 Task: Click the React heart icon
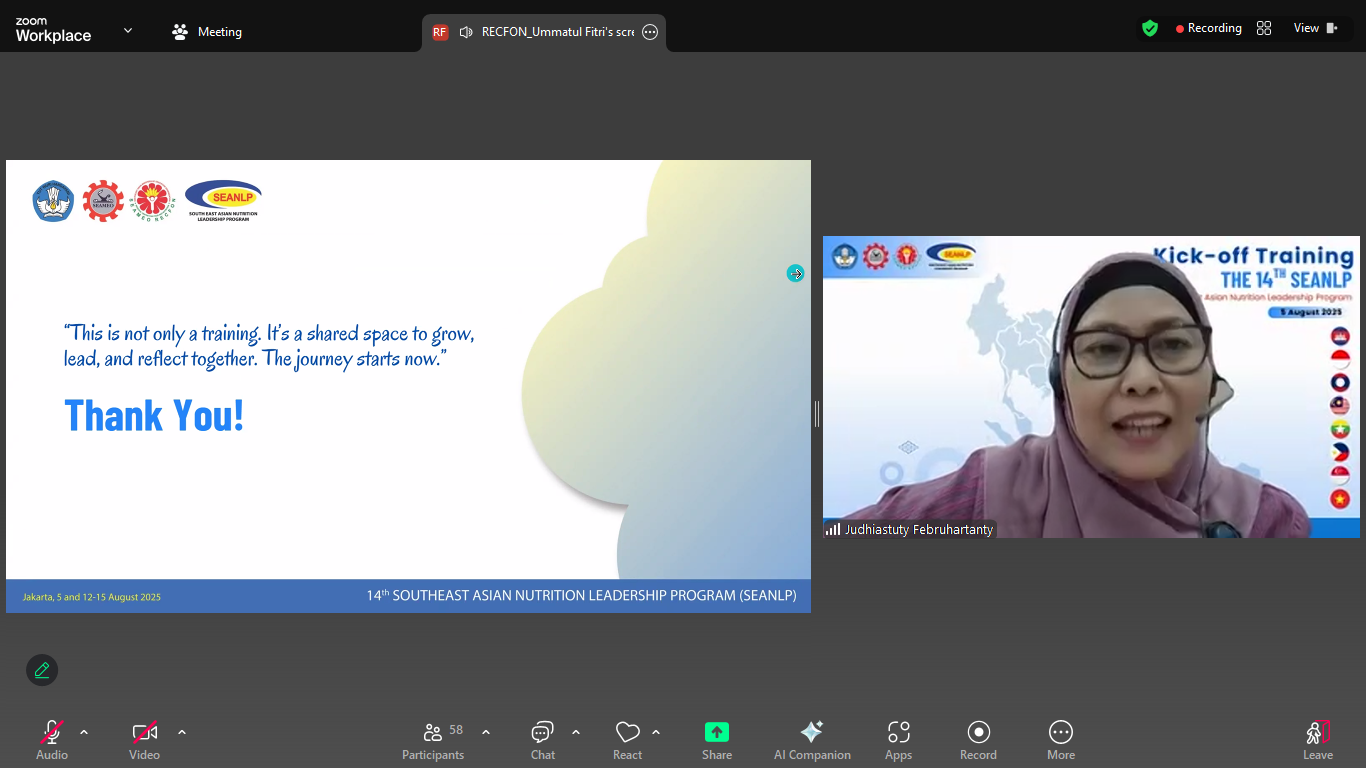pyautogui.click(x=627, y=732)
